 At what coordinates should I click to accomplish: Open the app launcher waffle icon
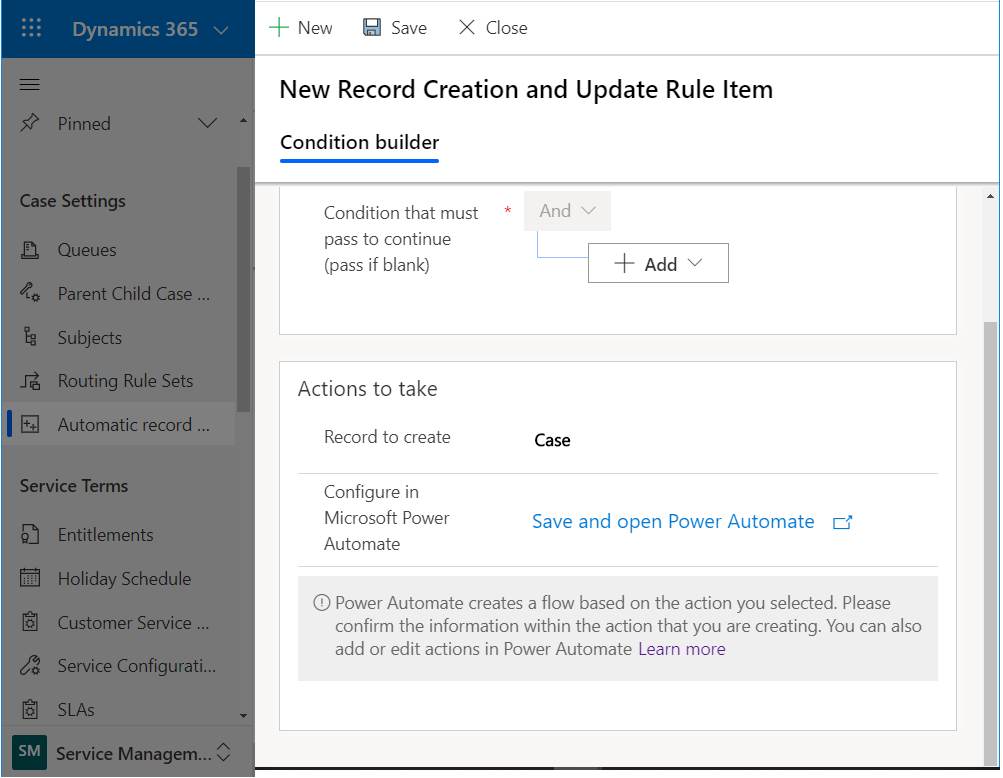(31, 29)
